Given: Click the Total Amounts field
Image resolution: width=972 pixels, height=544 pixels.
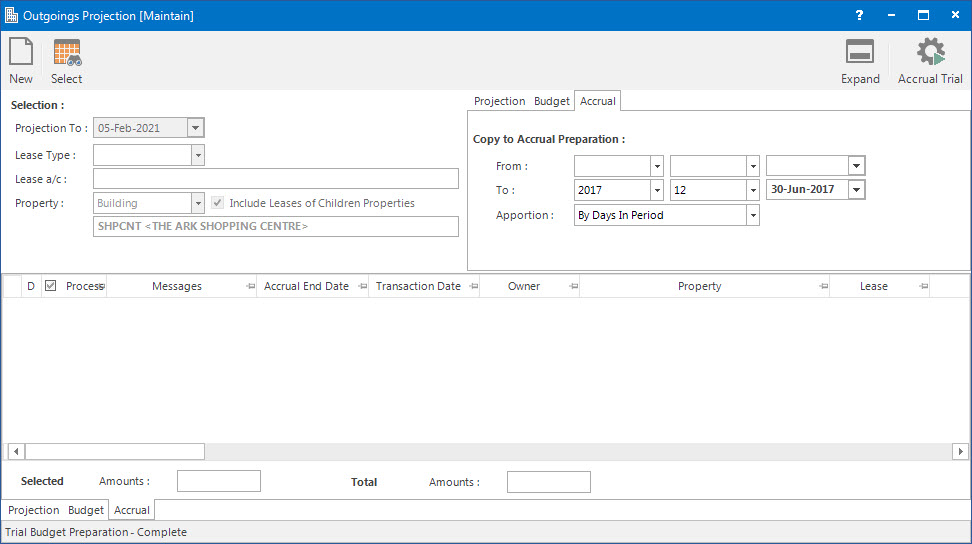Looking at the screenshot, I should coord(549,481).
